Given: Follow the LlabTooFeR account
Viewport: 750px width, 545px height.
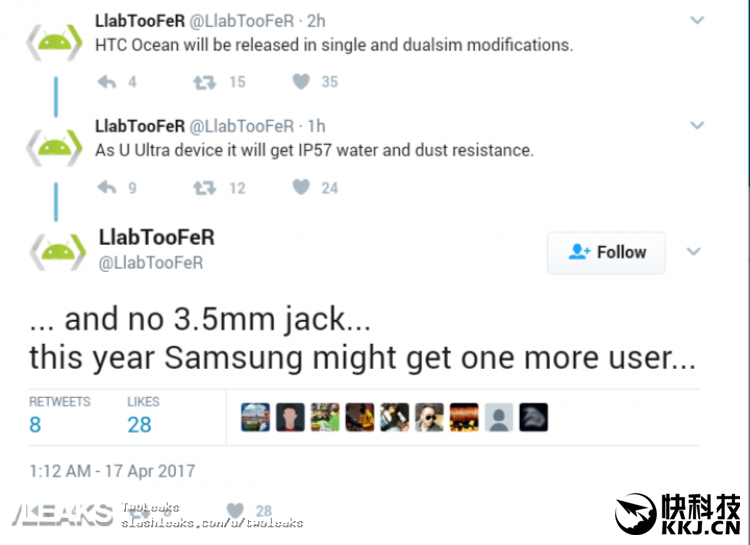Looking at the screenshot, I should [x=606, y=252].
